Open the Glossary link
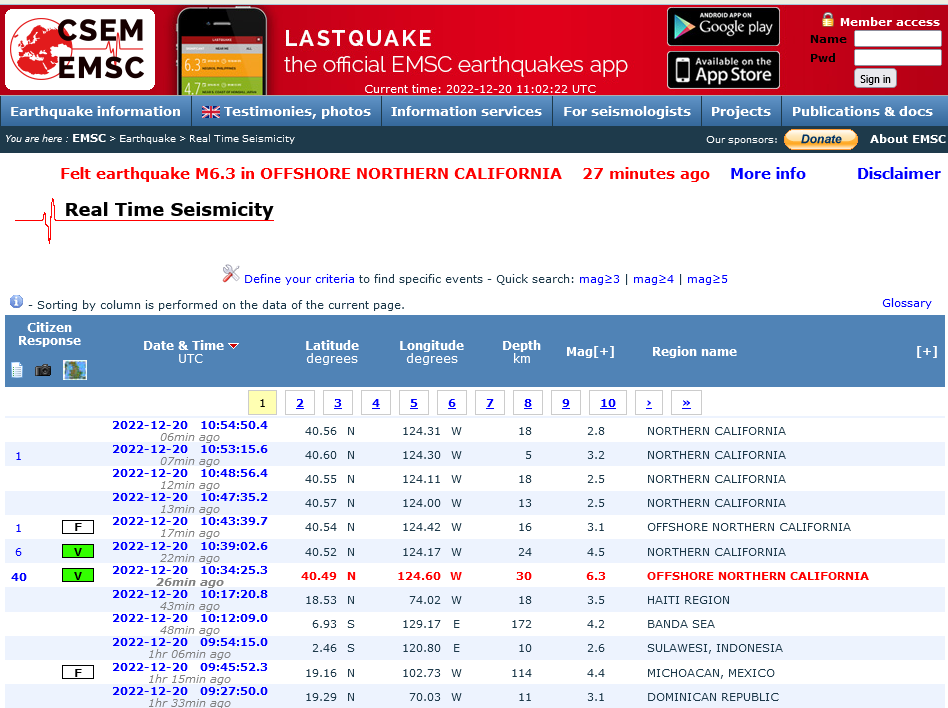Screen dimensions: 948x708 [x=906, y=303]
